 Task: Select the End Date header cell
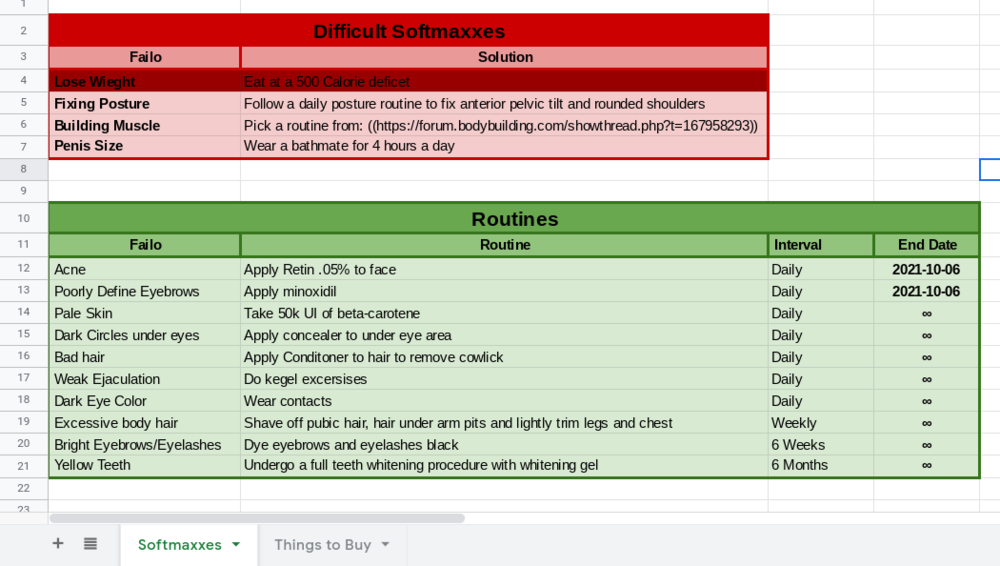(x=926, y=245)
